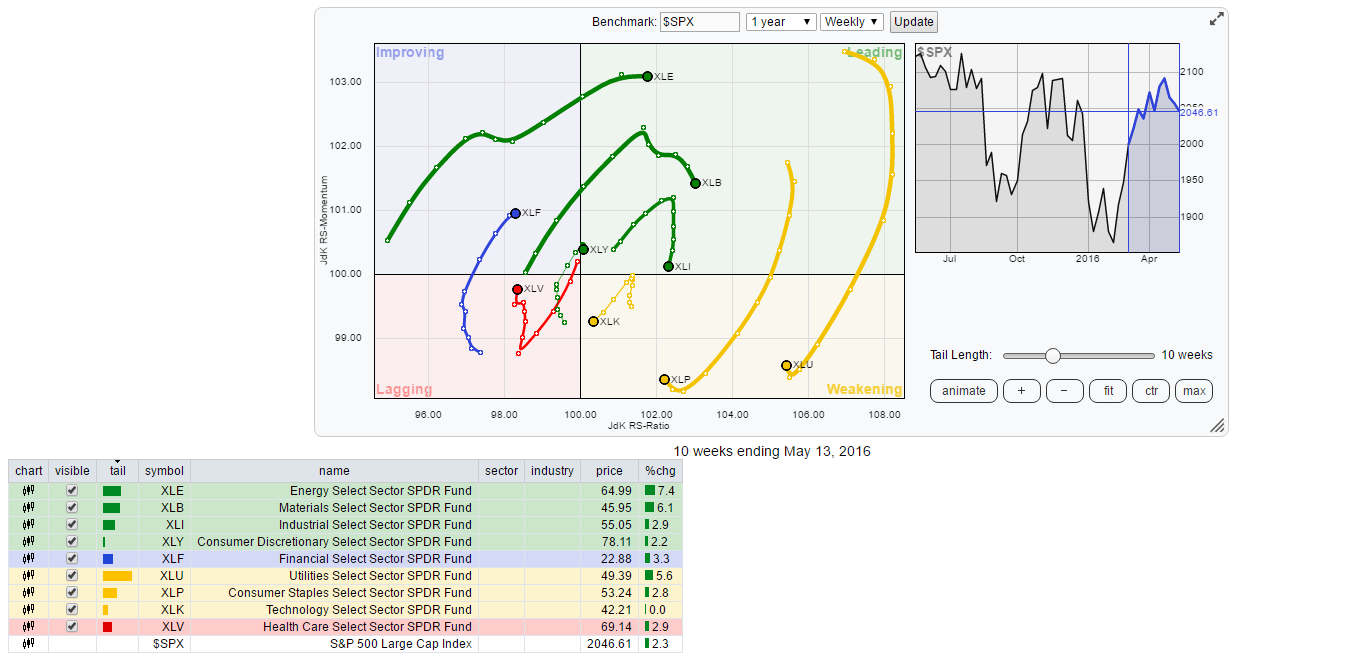The width and height of the screenshot is (1355, 661).
Task: Sort table by industry column header
Action: tap(552, 471)
